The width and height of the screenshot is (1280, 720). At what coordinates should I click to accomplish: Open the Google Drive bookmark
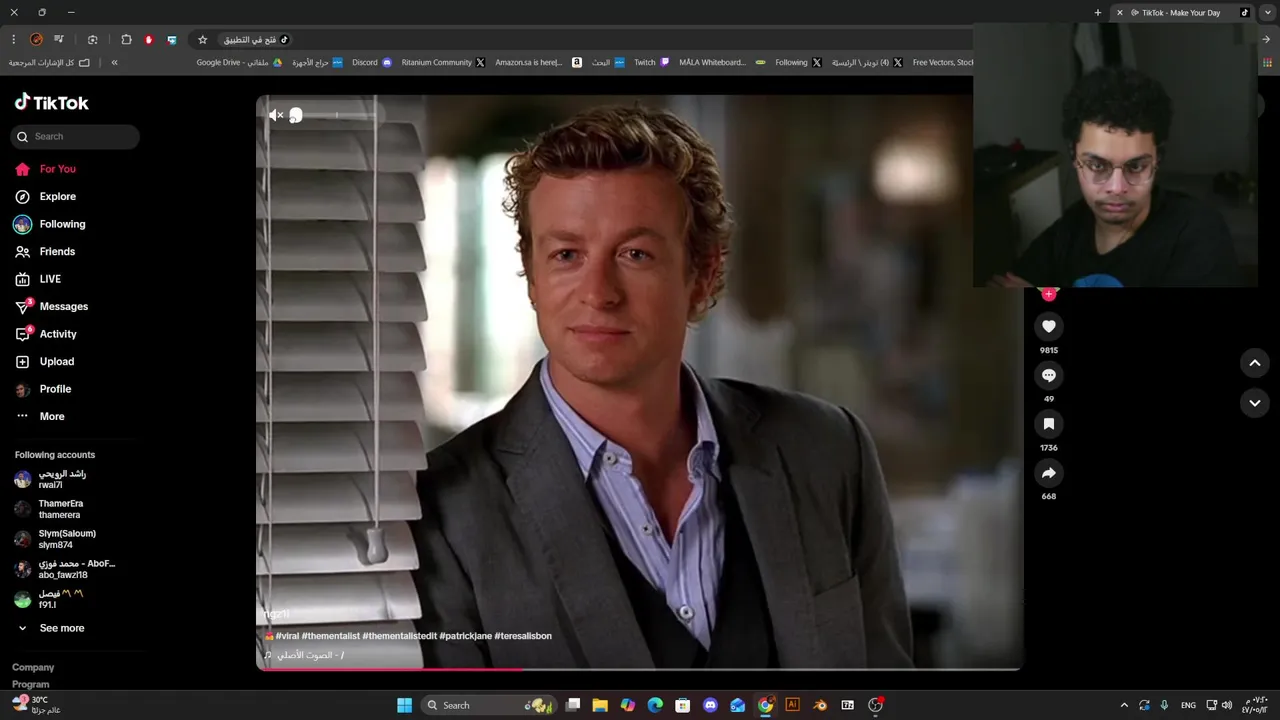(239, 62)
